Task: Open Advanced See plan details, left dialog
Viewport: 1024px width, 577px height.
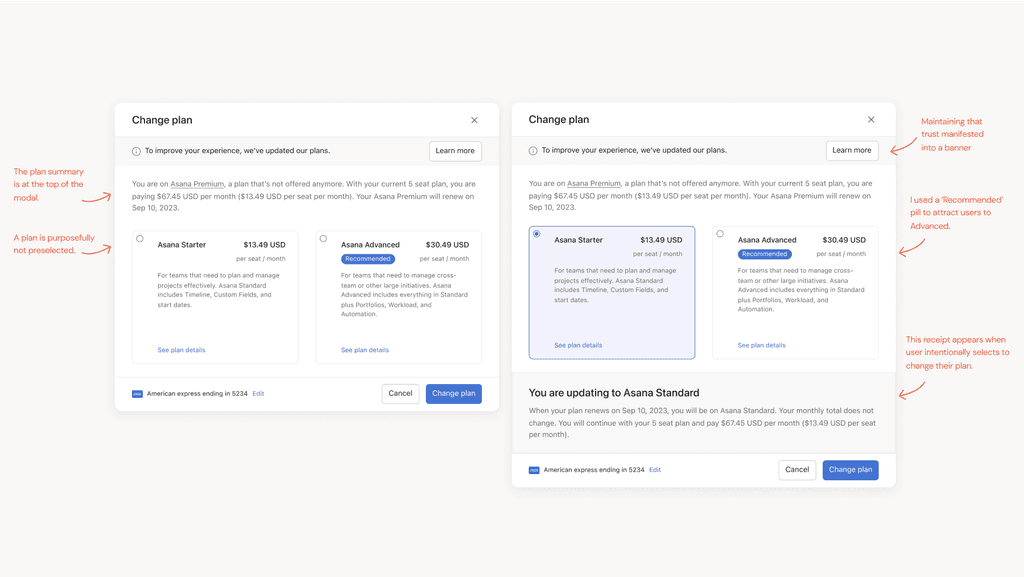Action: [365, 350]
